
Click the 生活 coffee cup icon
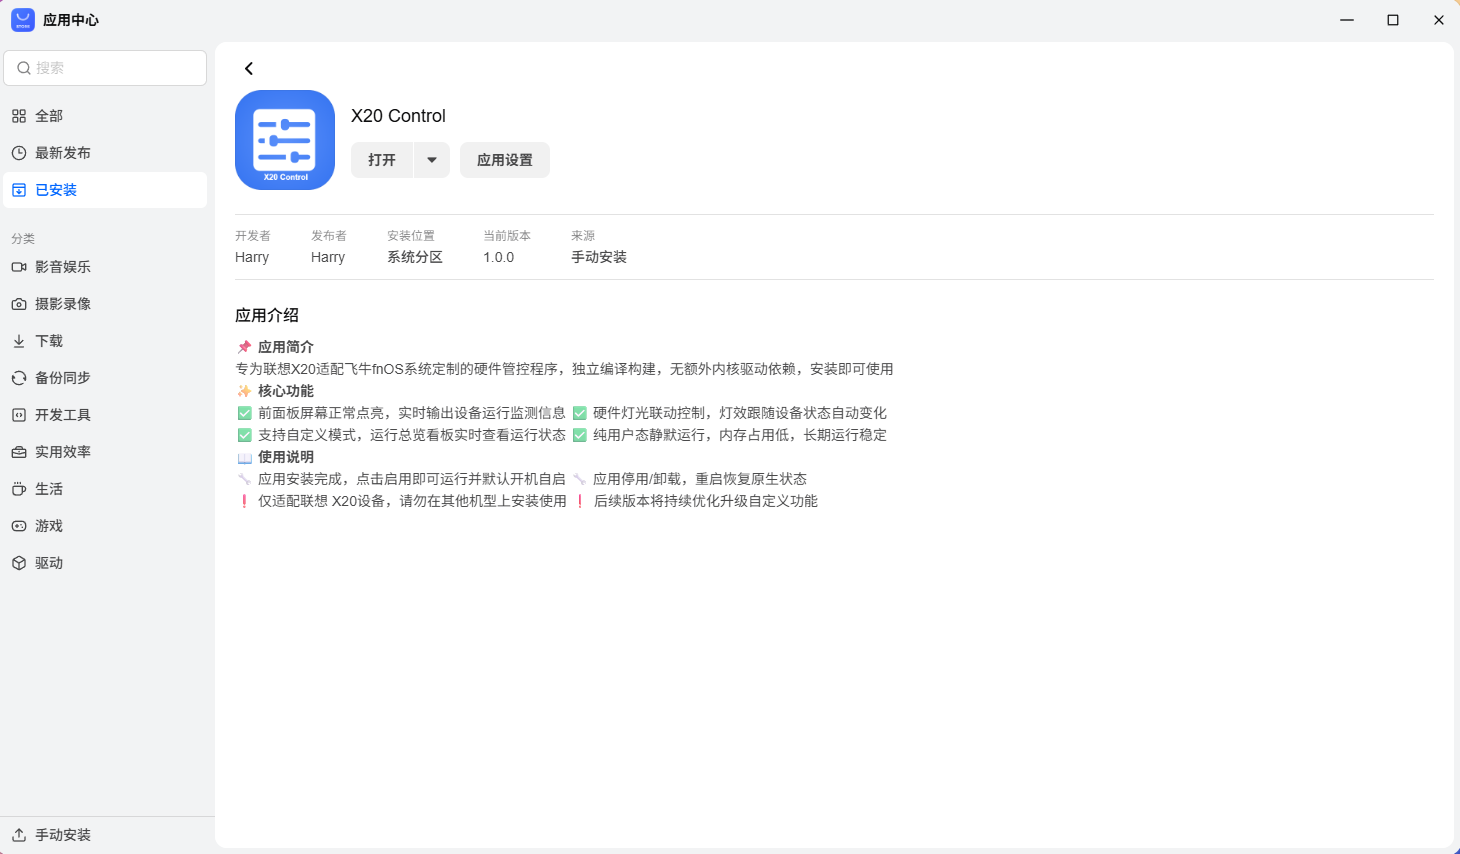click(x=19, y=489)
